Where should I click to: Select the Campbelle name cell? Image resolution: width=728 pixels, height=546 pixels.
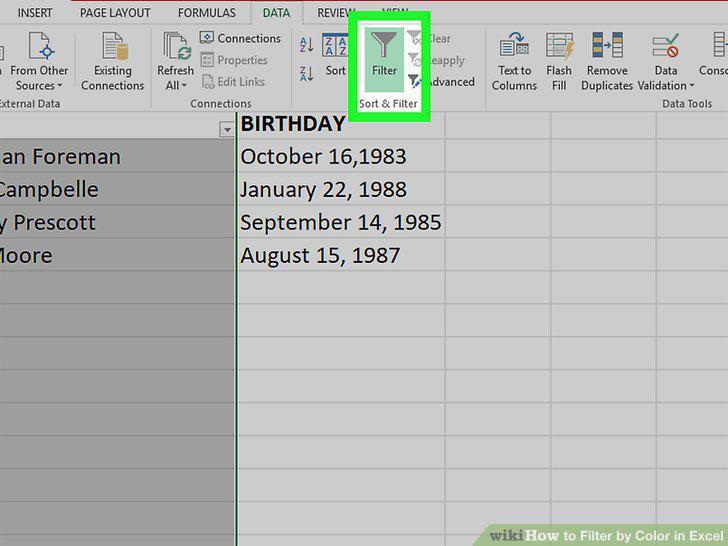pyautogui.click(x=117, y=189)
